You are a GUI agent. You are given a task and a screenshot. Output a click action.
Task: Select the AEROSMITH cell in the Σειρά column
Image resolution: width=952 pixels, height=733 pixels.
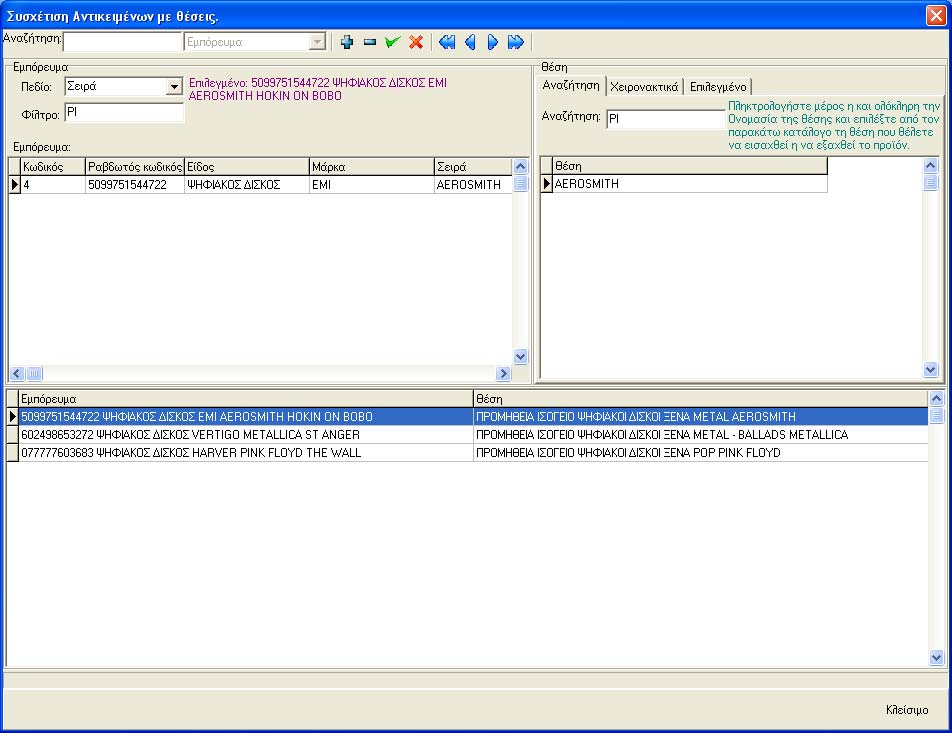(473, 185)
